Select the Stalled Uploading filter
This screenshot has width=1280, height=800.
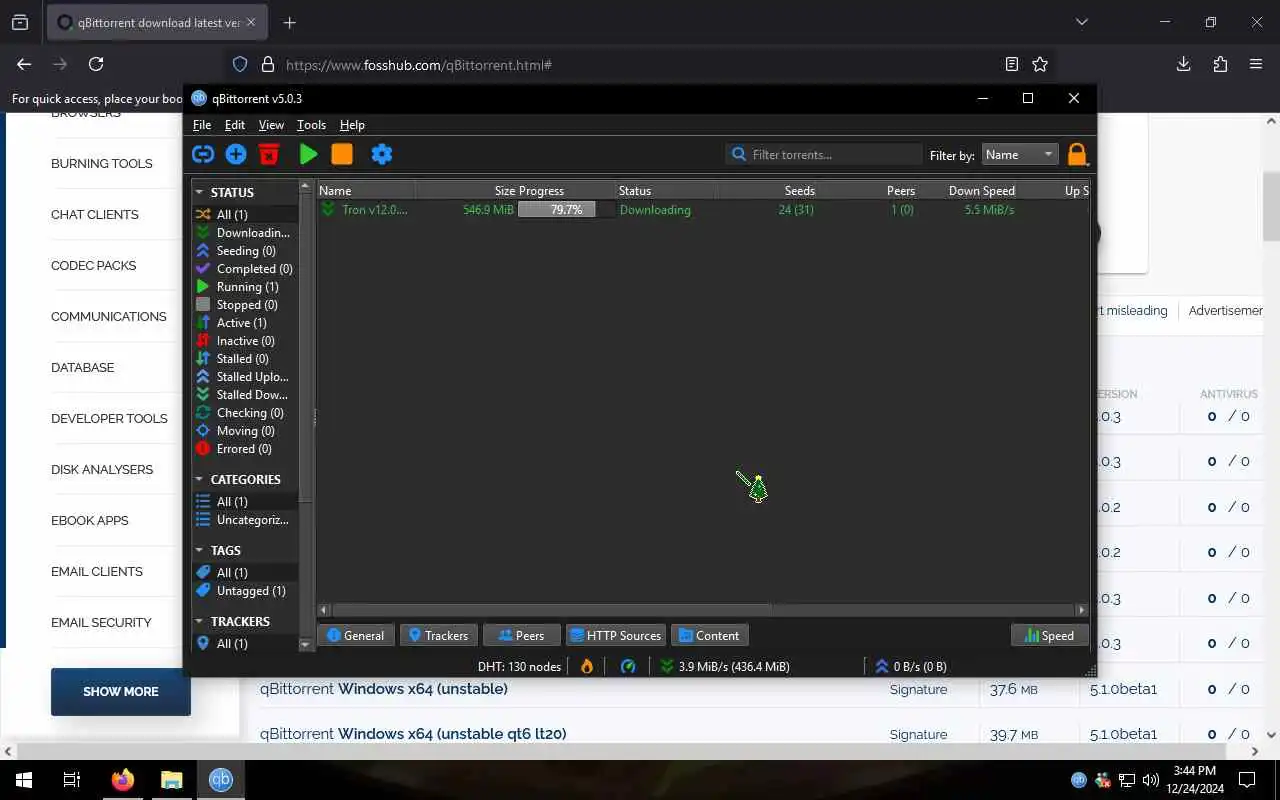coord(245,377)
